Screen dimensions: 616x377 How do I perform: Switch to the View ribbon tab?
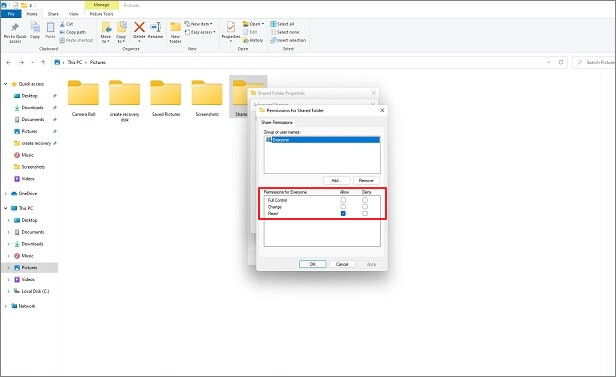coord(73,14)
